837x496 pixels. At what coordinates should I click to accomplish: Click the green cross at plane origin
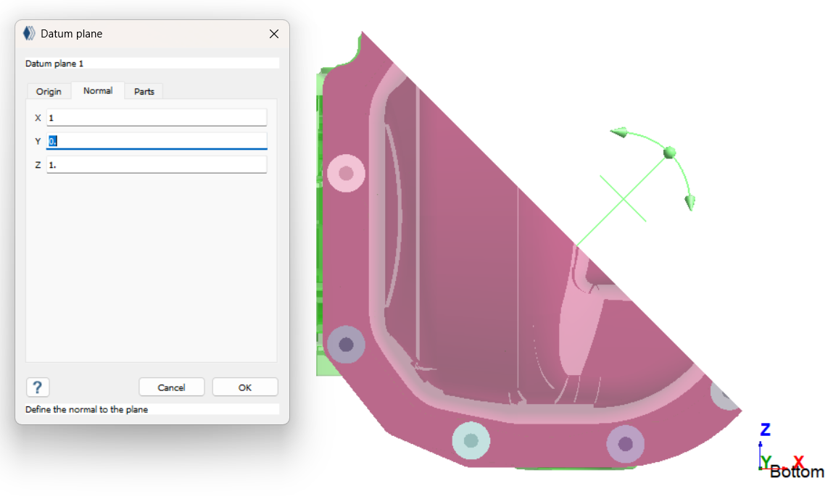[624, 198]
